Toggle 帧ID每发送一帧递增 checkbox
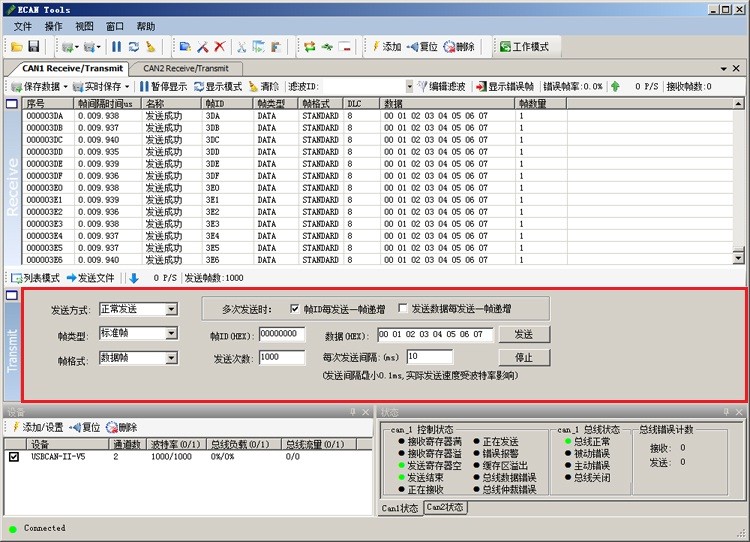Screen dimensions: 750x542 pyautogui.click(x=295, y=309)
